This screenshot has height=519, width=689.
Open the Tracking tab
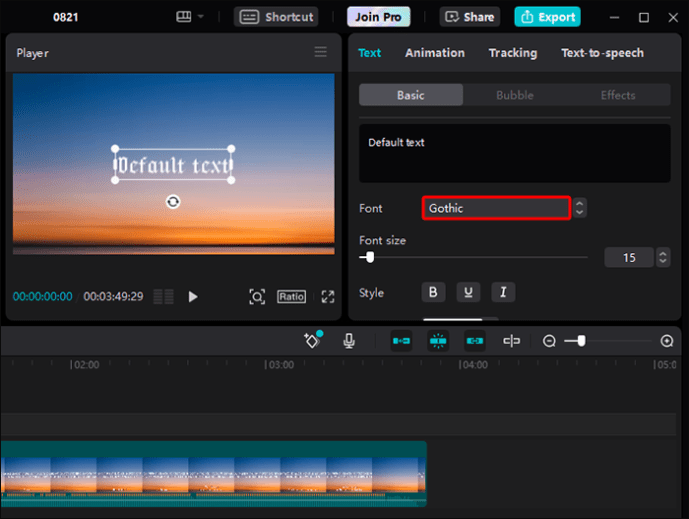[513, 53]
